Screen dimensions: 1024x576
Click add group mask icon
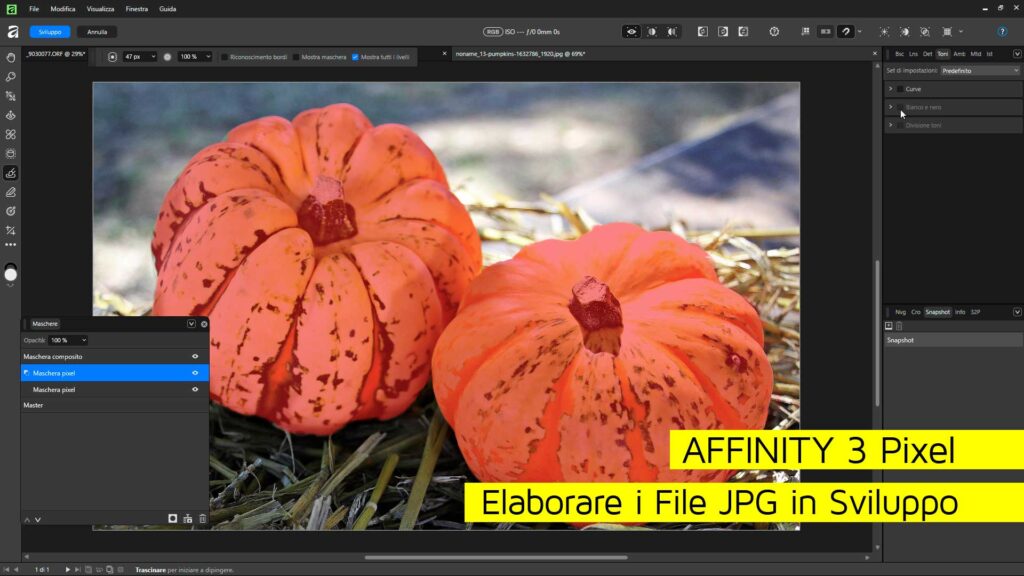pyautogui.click(x=187, y=519)
